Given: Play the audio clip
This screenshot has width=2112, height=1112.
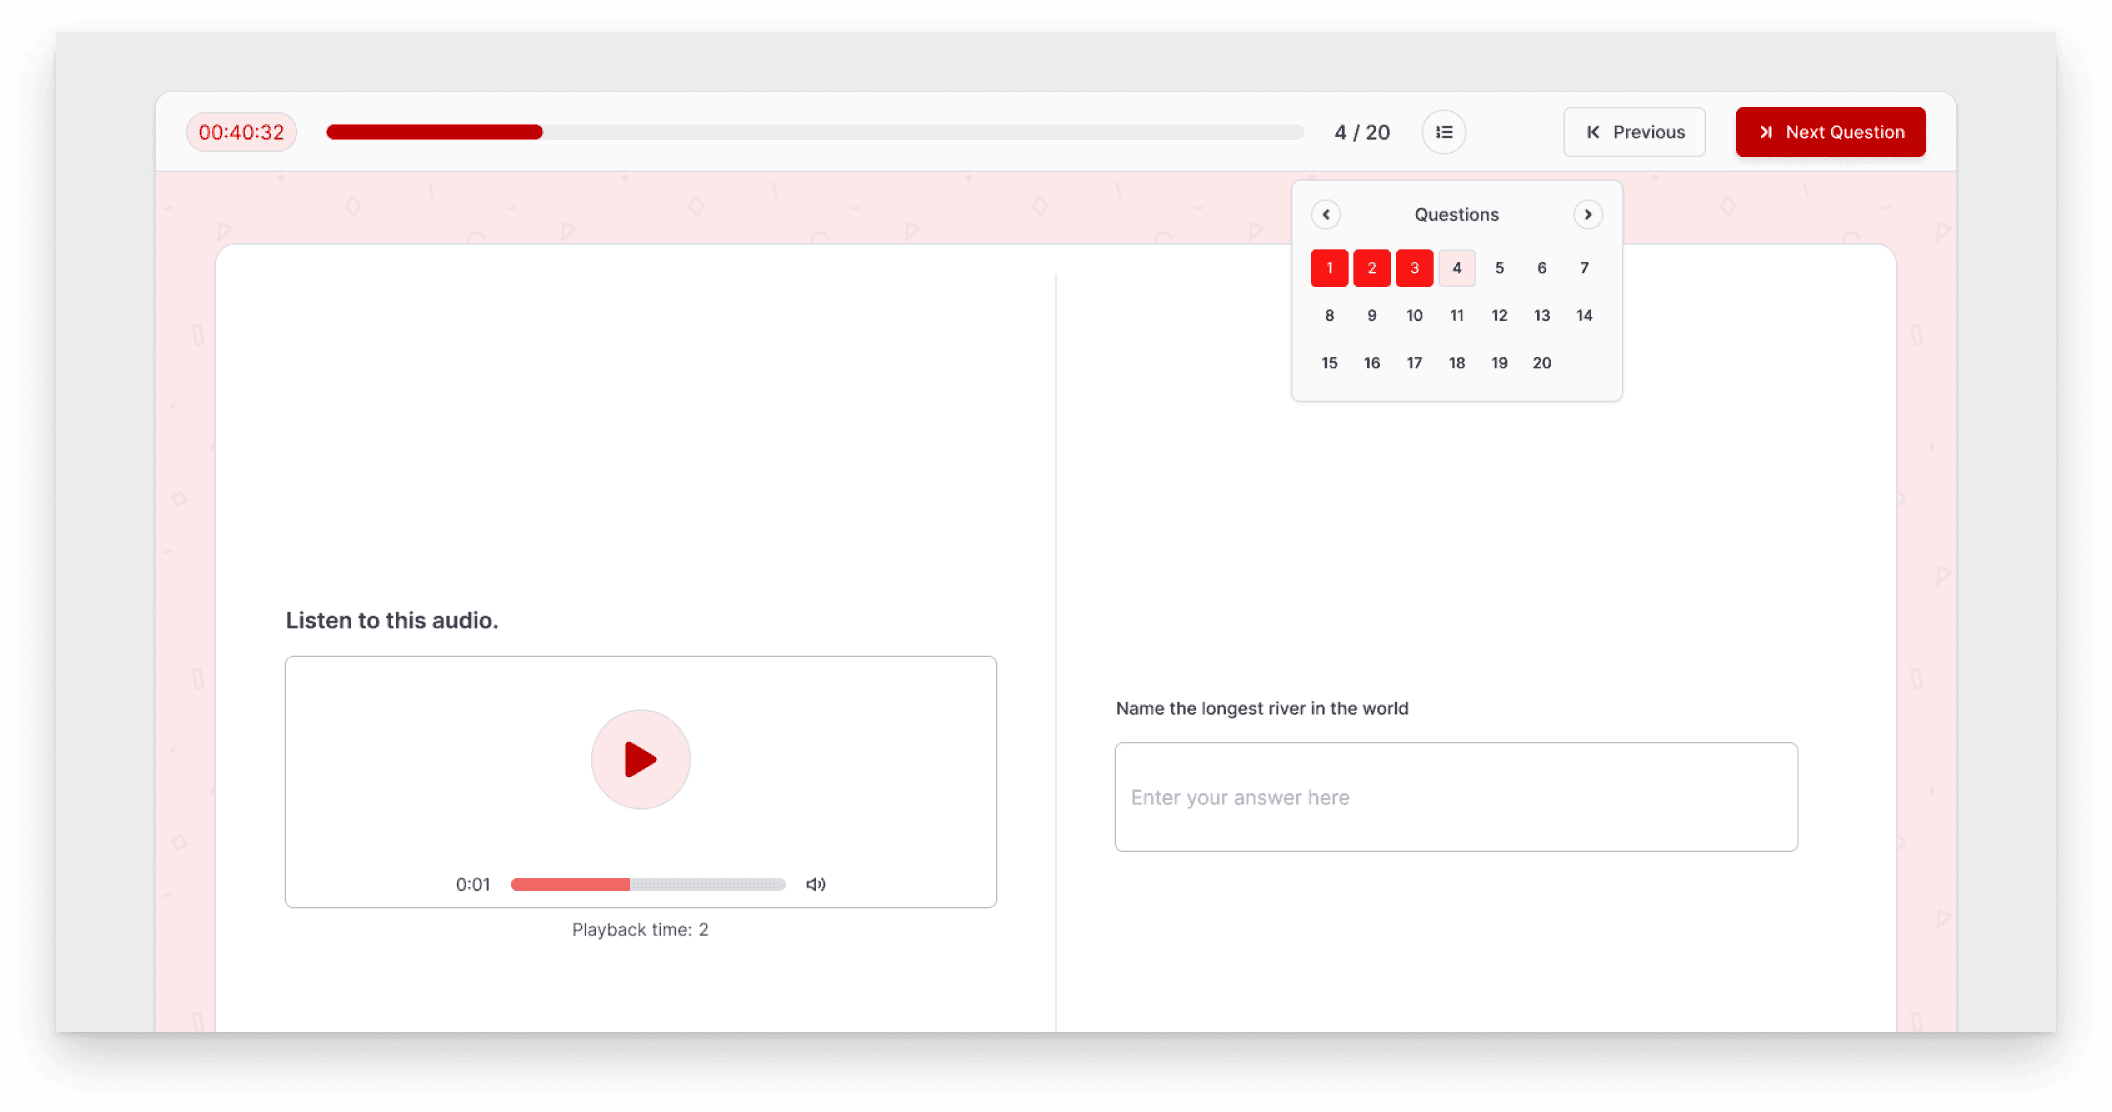Looking at the screenshot, I should [640, 759].
